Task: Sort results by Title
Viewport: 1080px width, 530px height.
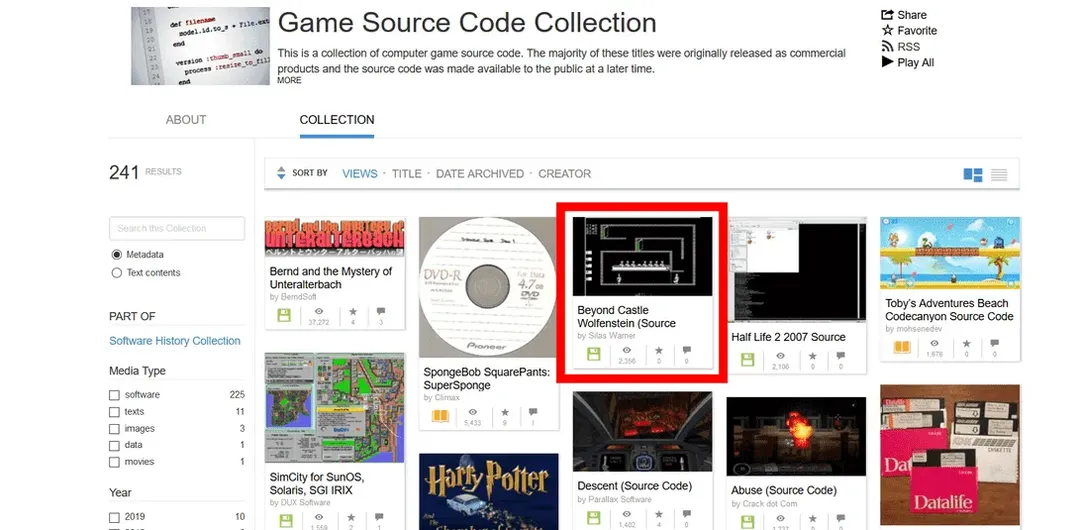Action: [x=406, y=174]
